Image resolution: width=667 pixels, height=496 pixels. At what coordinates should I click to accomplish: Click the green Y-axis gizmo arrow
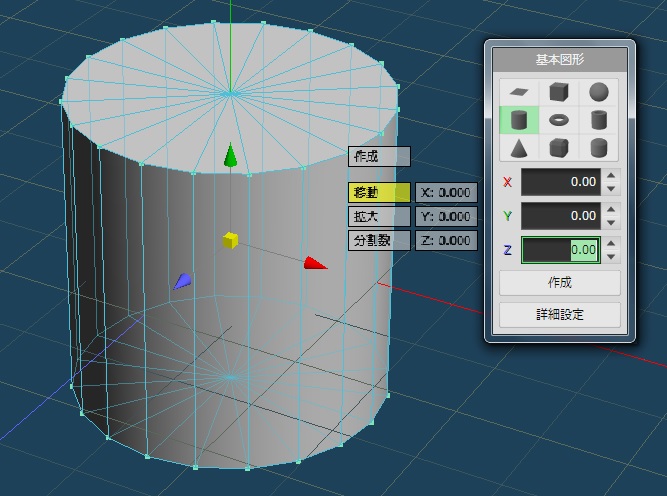[231, 156]
